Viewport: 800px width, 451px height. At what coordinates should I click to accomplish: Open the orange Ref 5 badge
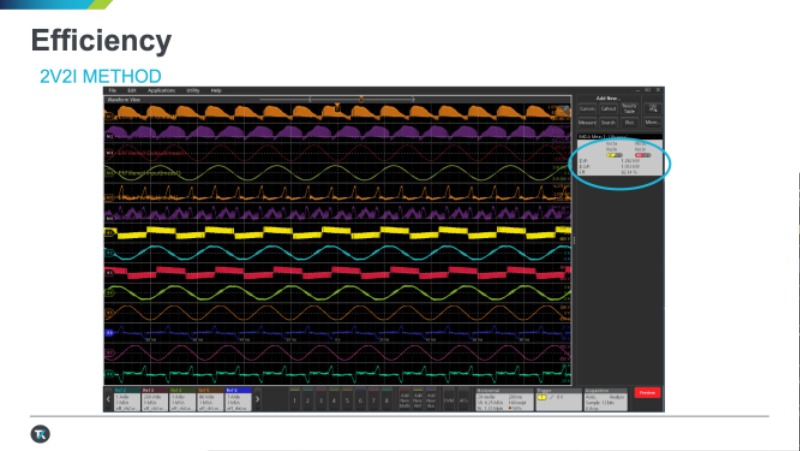pos(211,399)
